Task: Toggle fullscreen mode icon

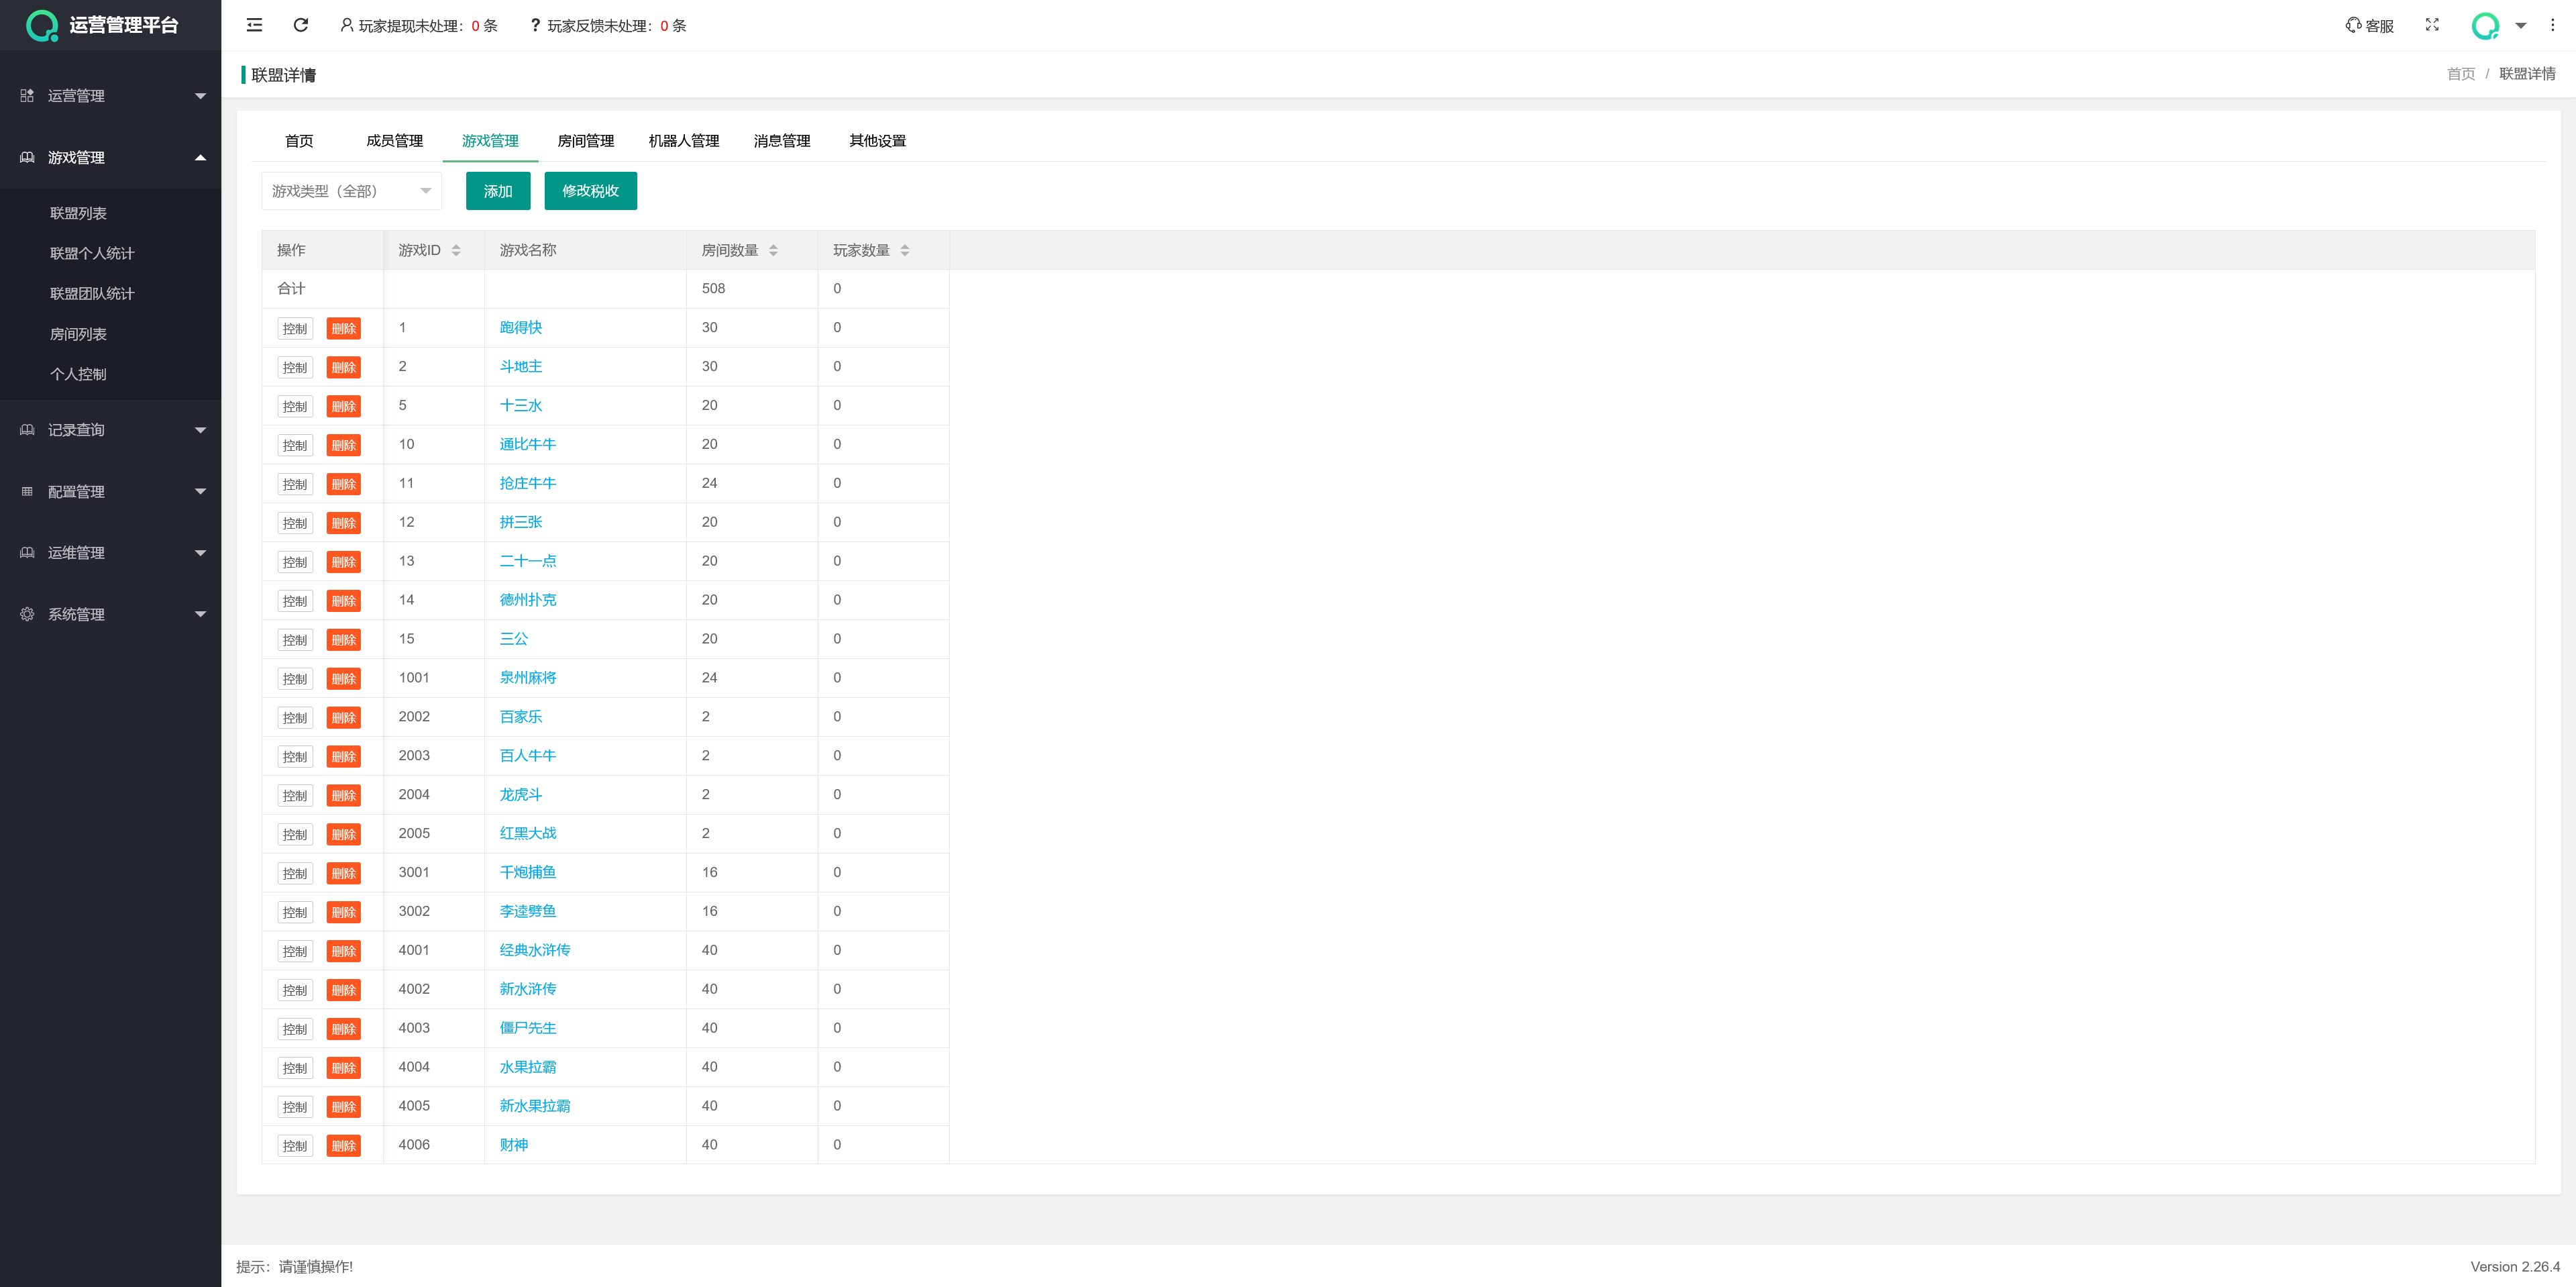Action: click(x=2432, y=25)
